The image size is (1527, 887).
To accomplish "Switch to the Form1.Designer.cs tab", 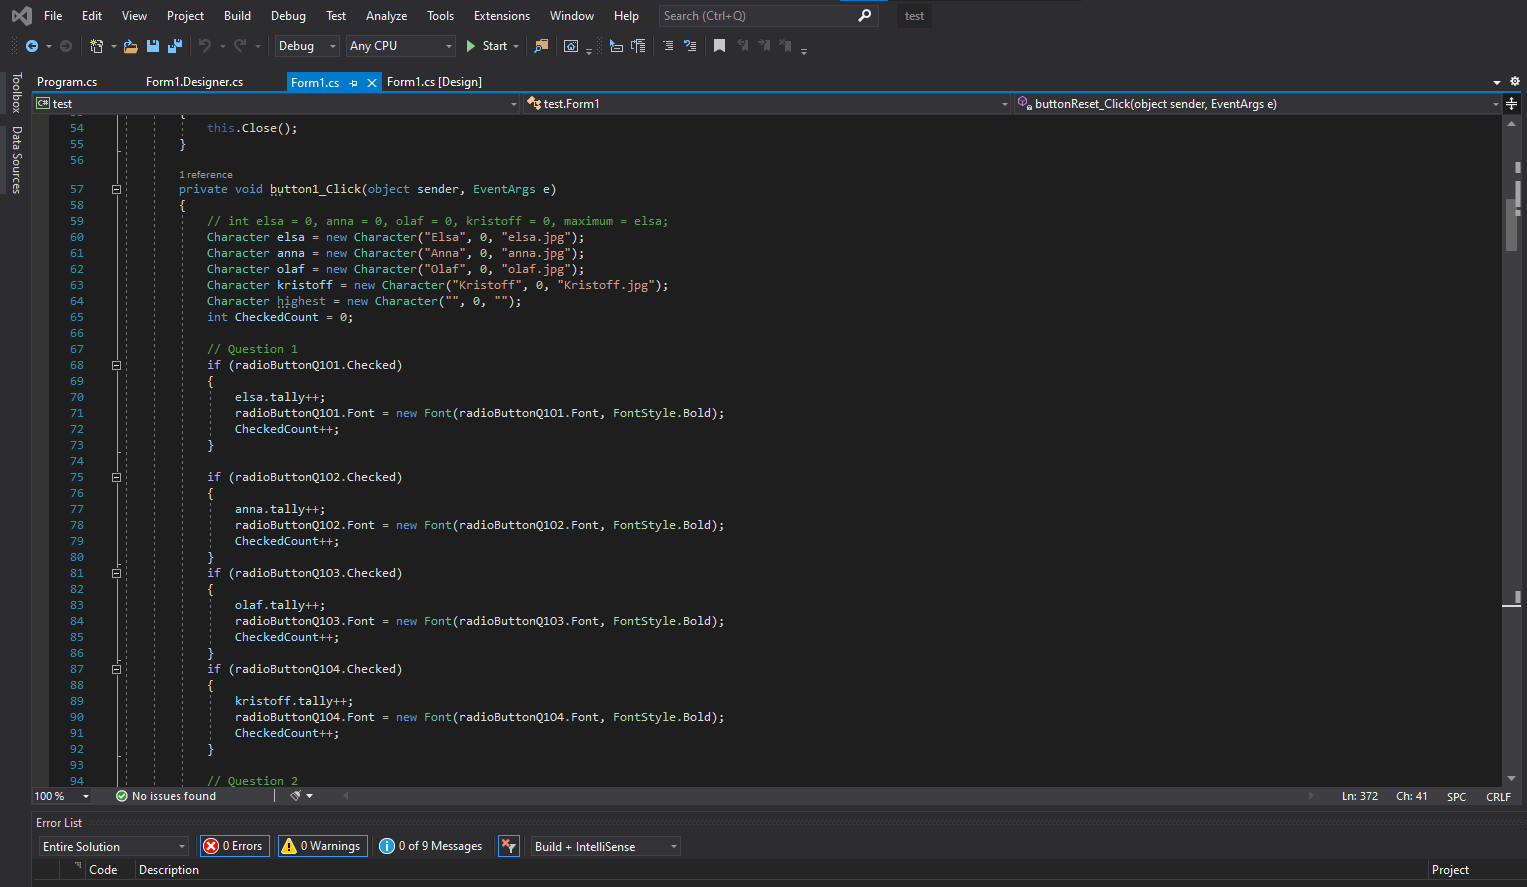I will [194, 82].
